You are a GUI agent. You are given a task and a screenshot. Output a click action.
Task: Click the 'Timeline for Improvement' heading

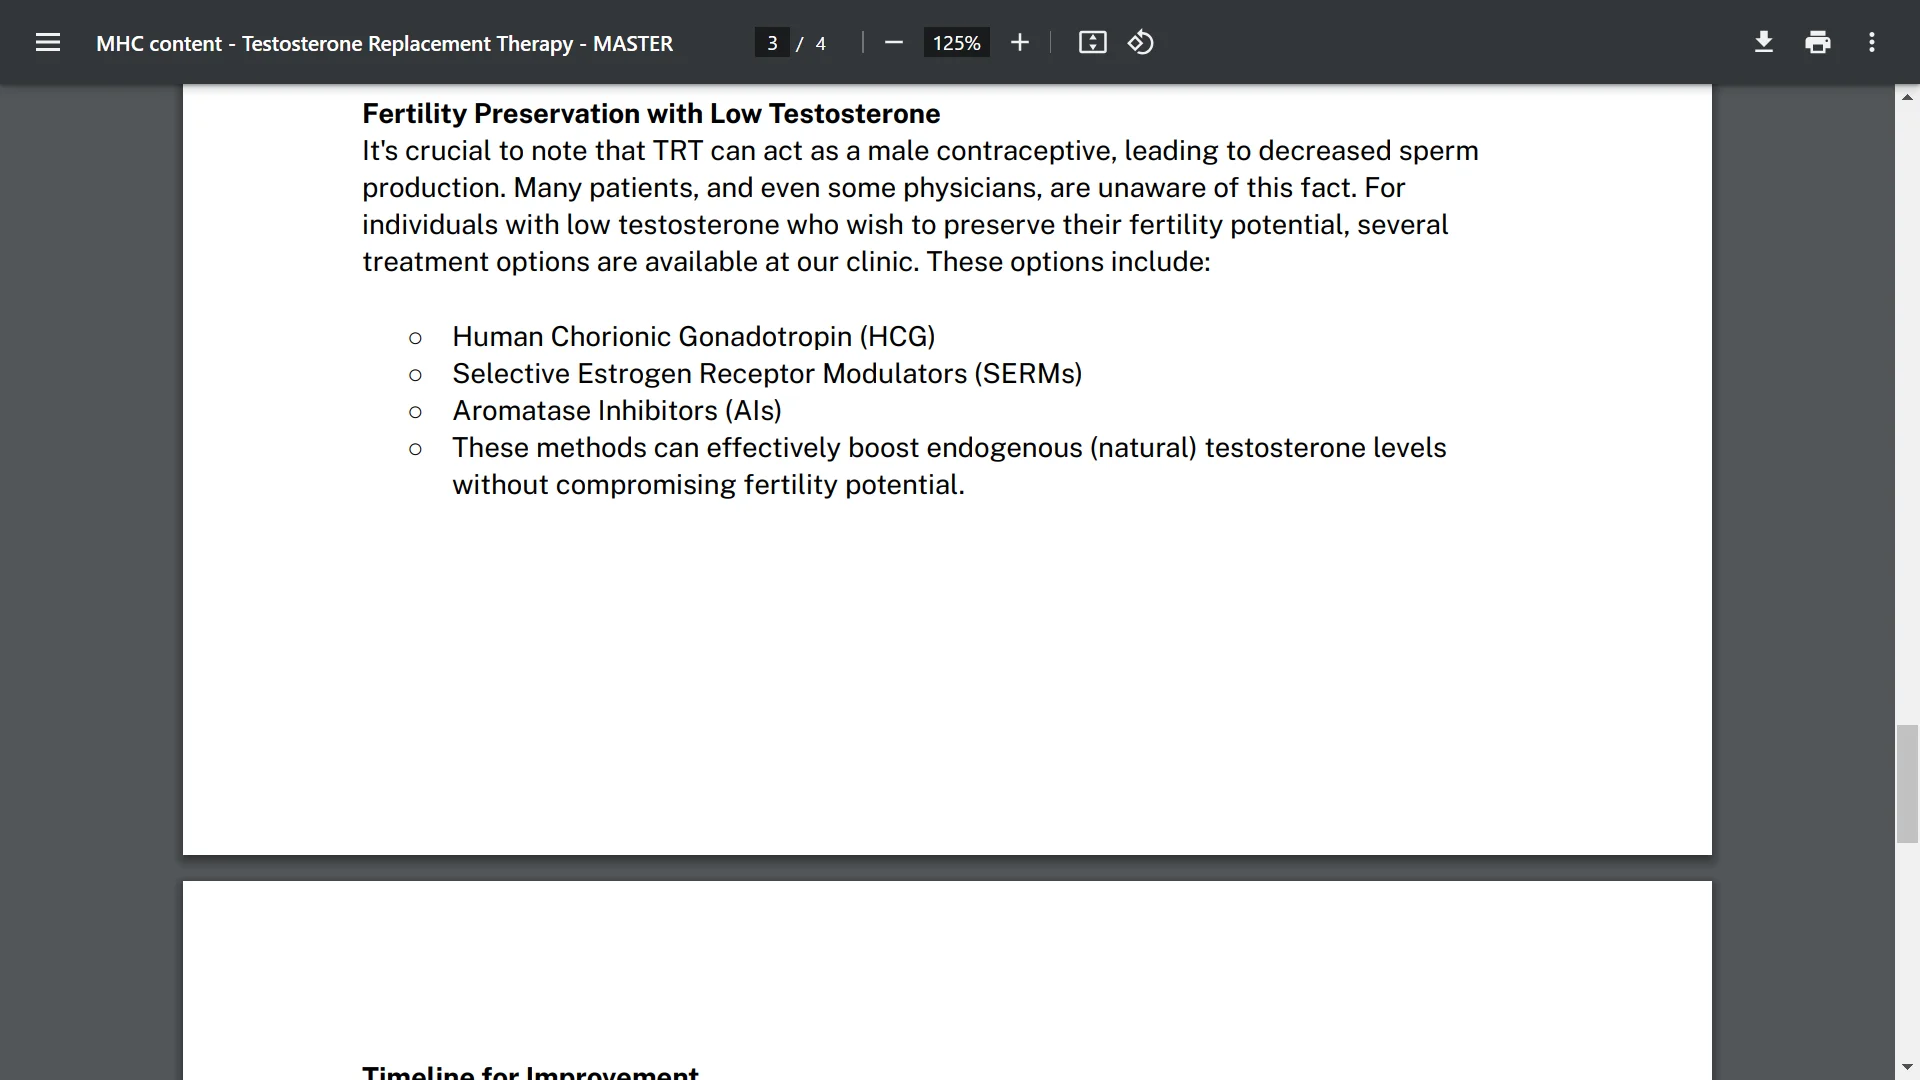click(530, 1071)
